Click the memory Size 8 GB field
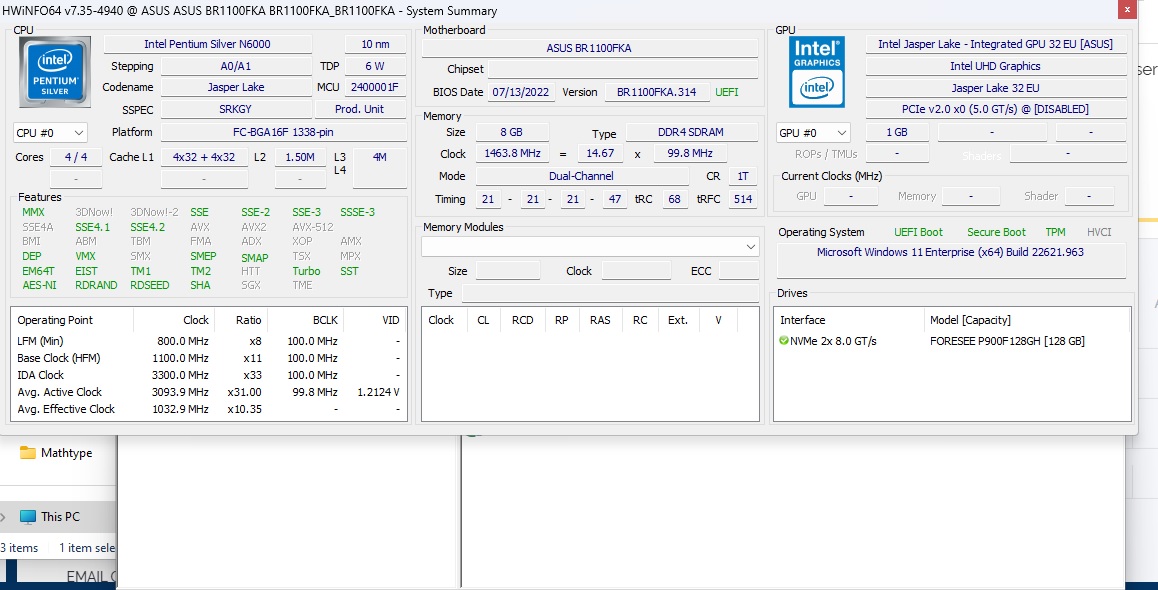This screenshot has height=590, width=1158. pyautogui.click(x=512, y=132)
